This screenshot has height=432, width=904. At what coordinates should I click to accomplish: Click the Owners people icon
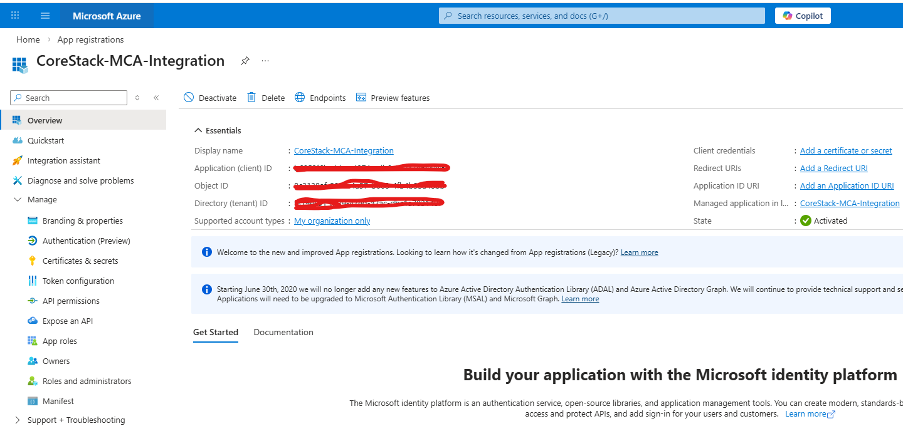coord(32,361)
